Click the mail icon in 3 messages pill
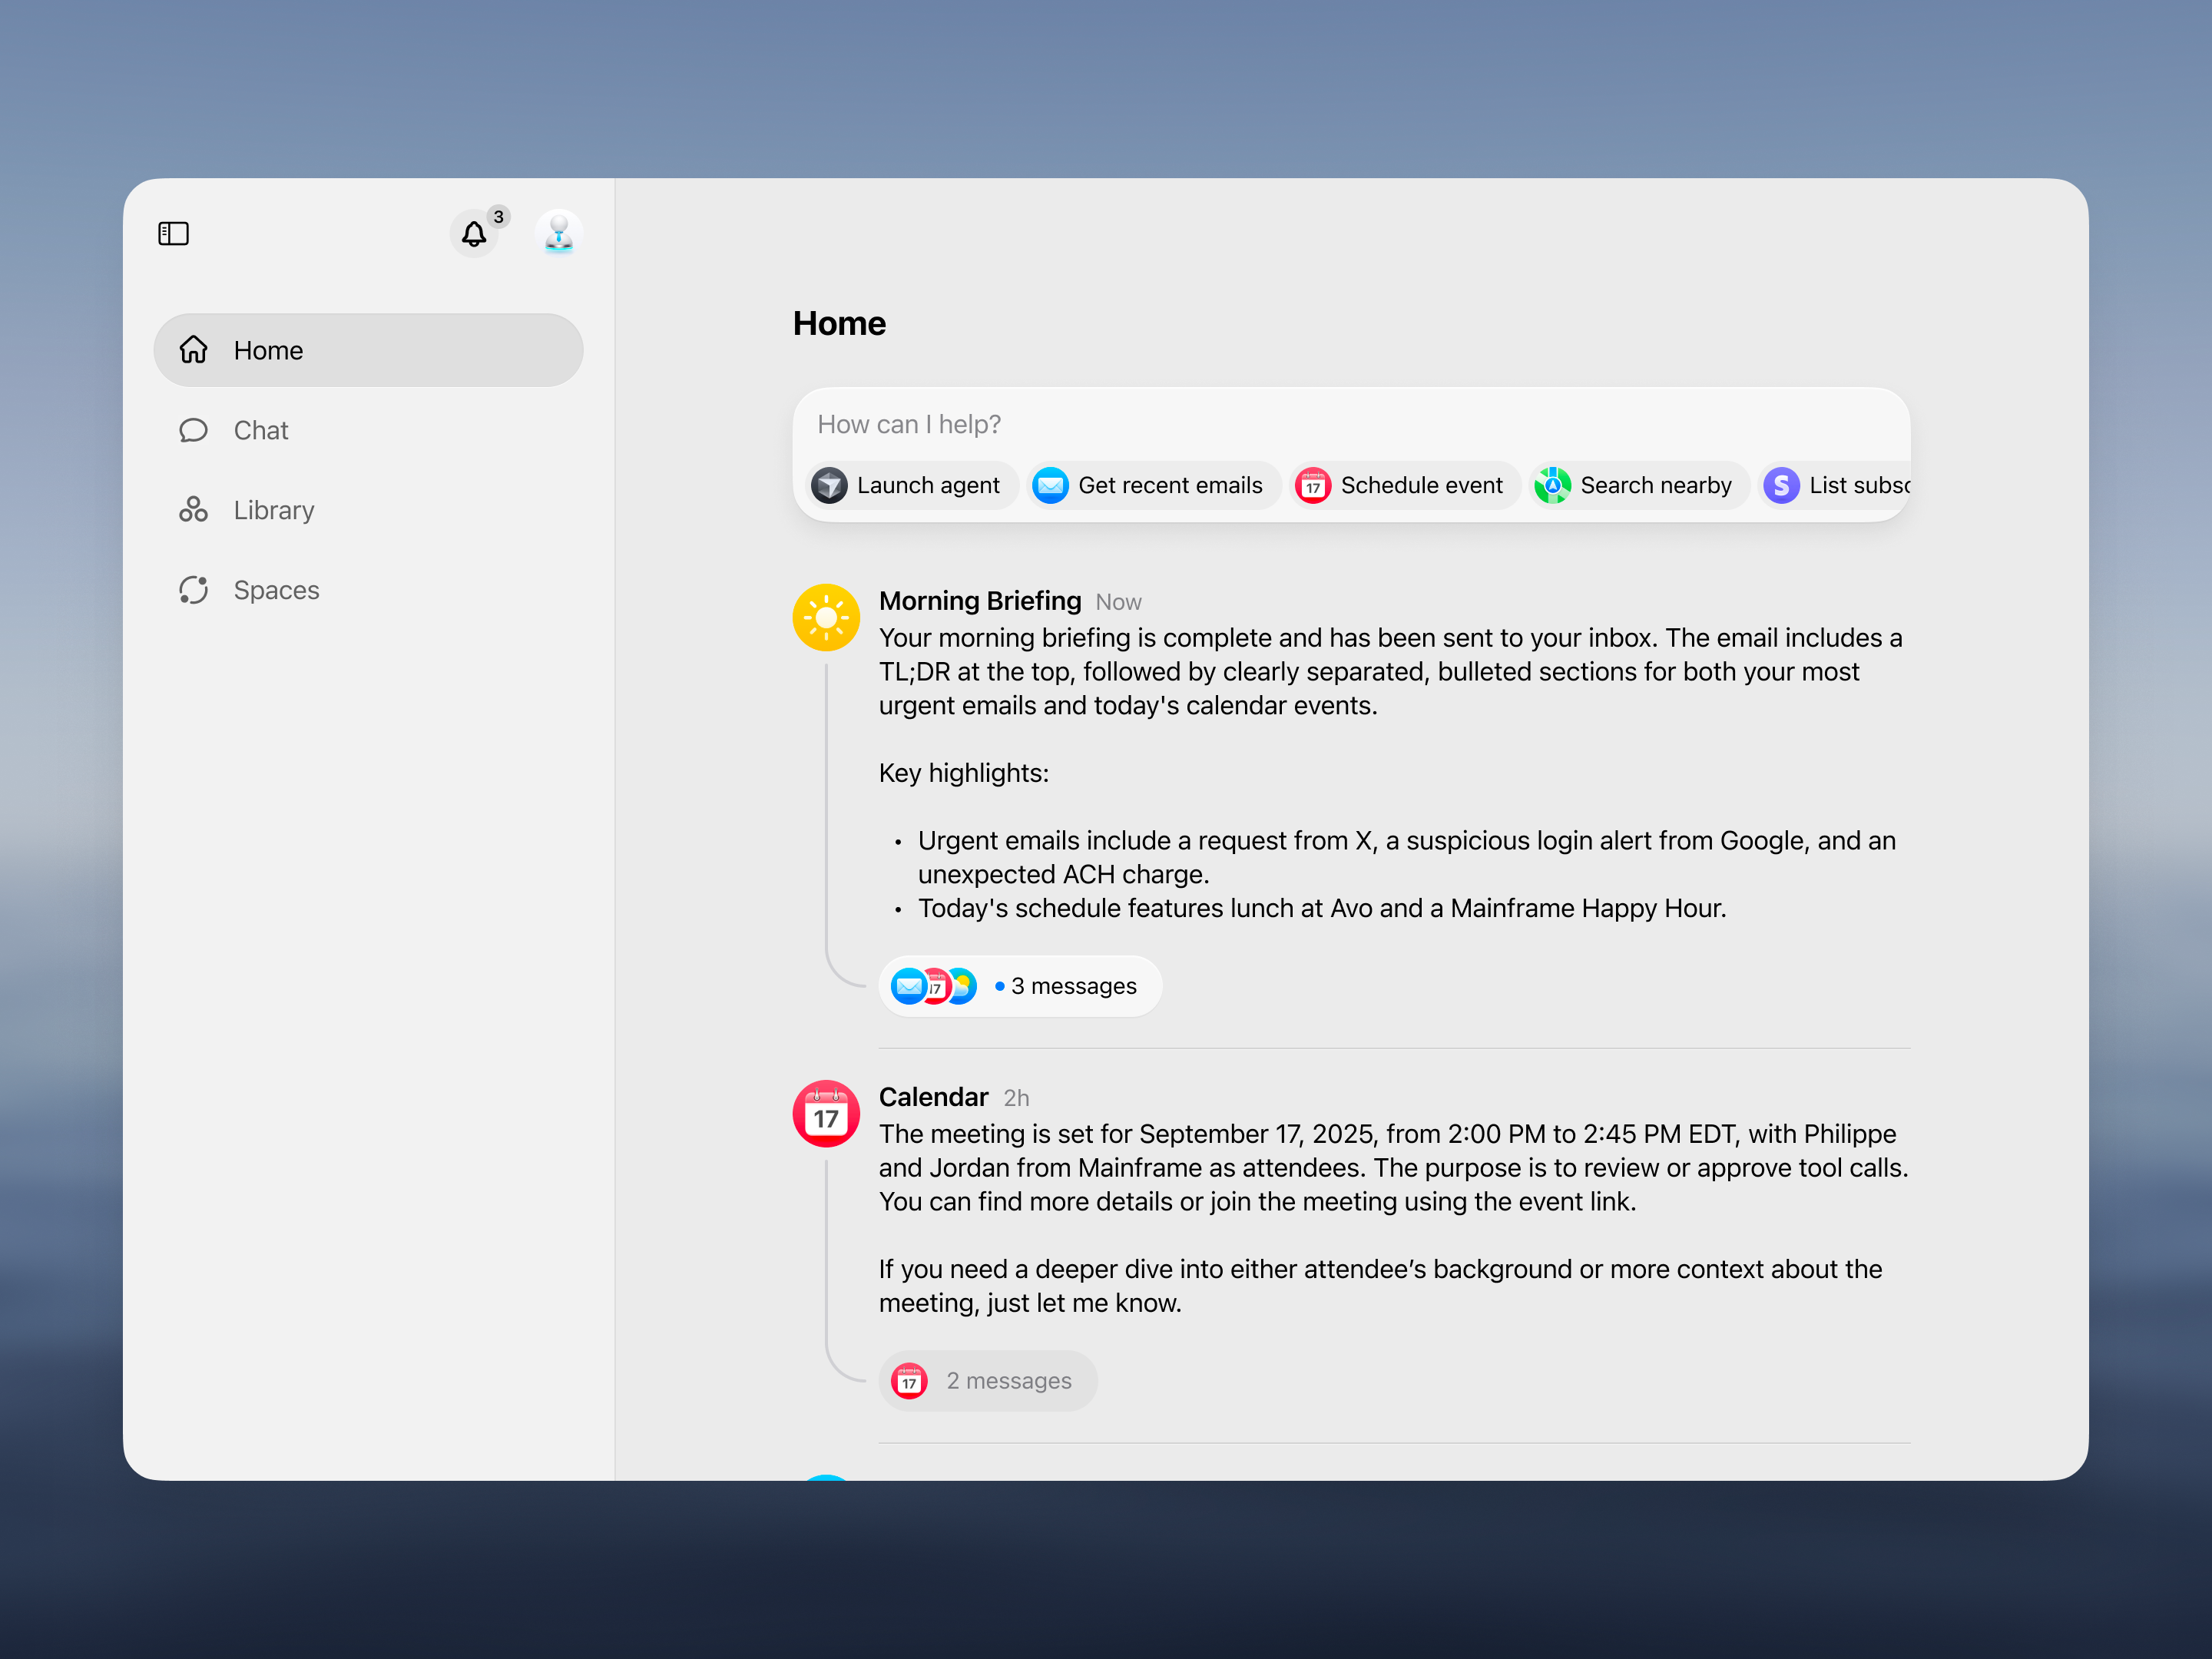Screen dimensions: 2212x1659 tap(908, 986)
